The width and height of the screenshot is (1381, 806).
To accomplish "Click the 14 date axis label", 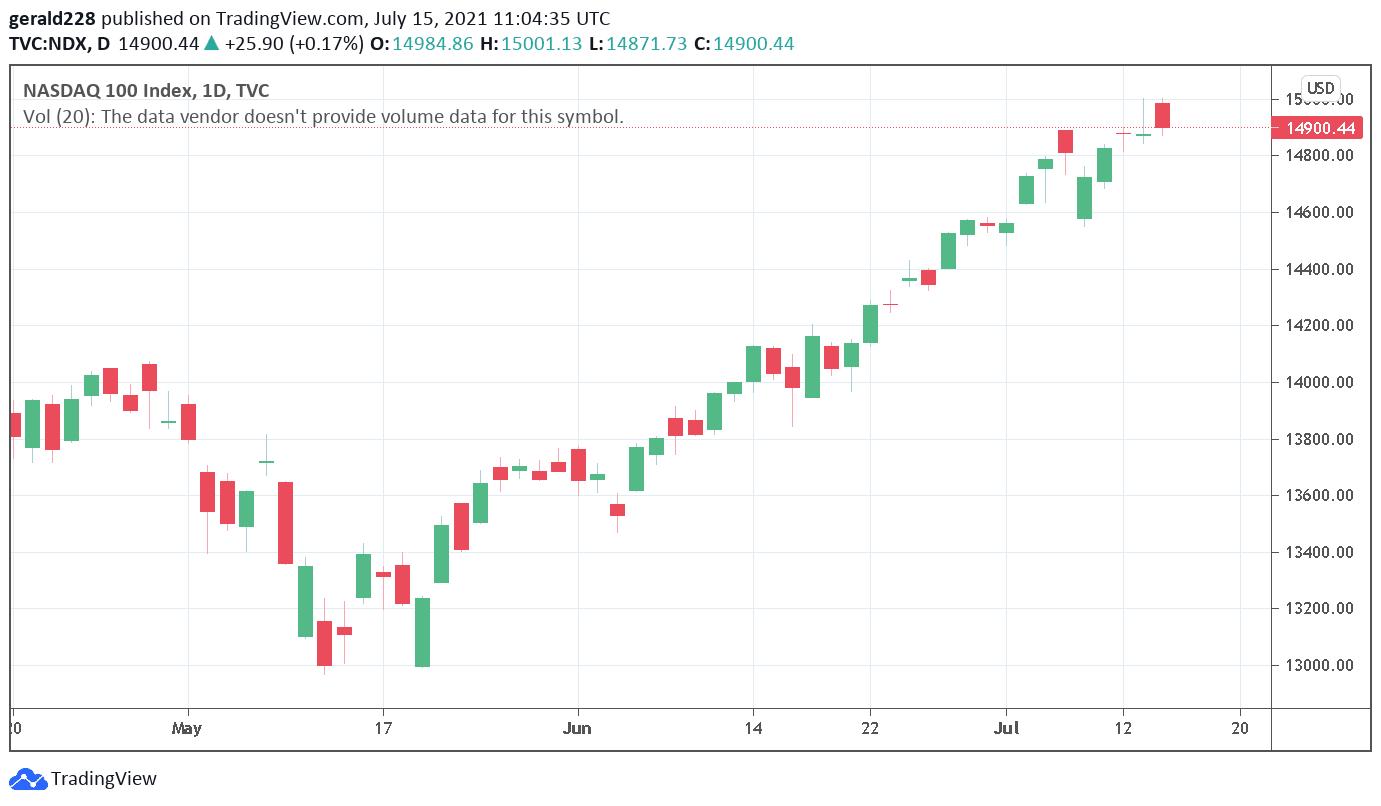I will pyautogui.click(x=753, y=728).
